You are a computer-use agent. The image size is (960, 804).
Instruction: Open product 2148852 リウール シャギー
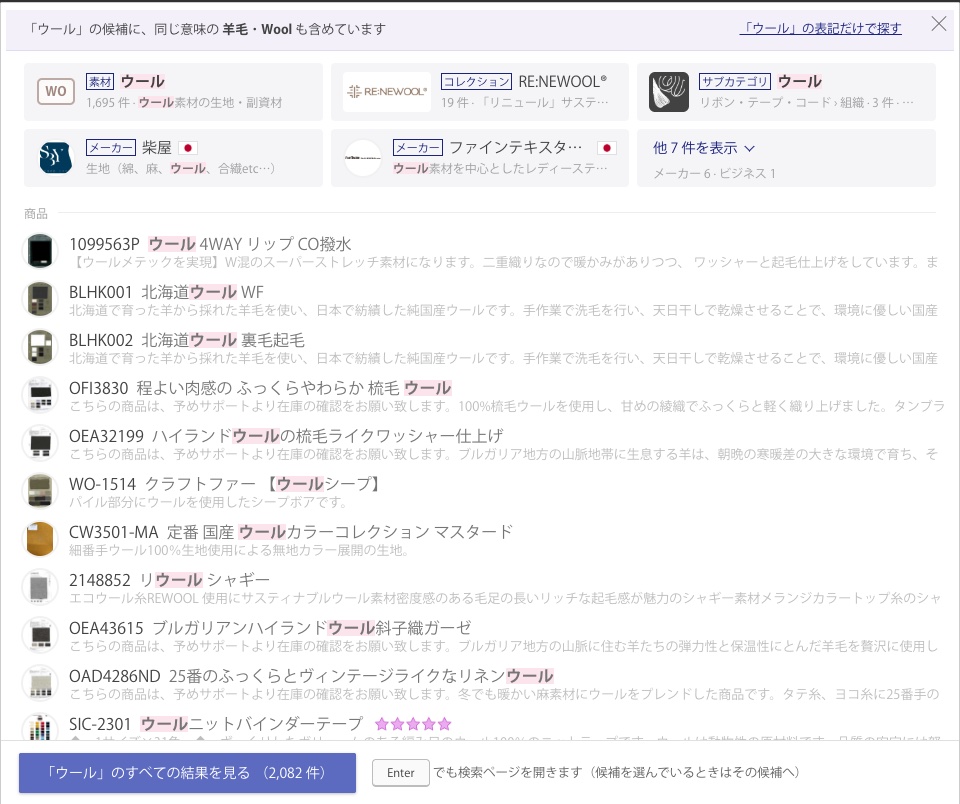pos(480,588)
